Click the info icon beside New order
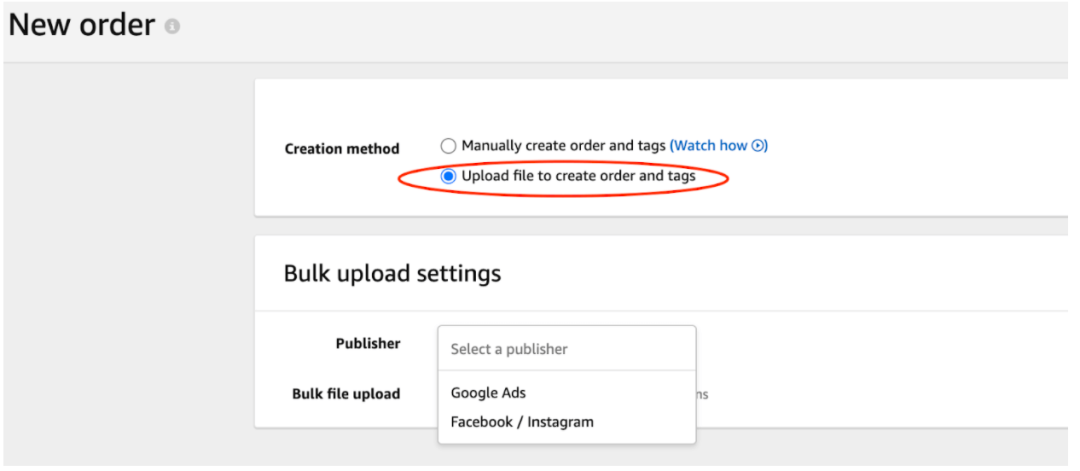The width and height of the screenshot is (1080, 471). coord(172,27)
